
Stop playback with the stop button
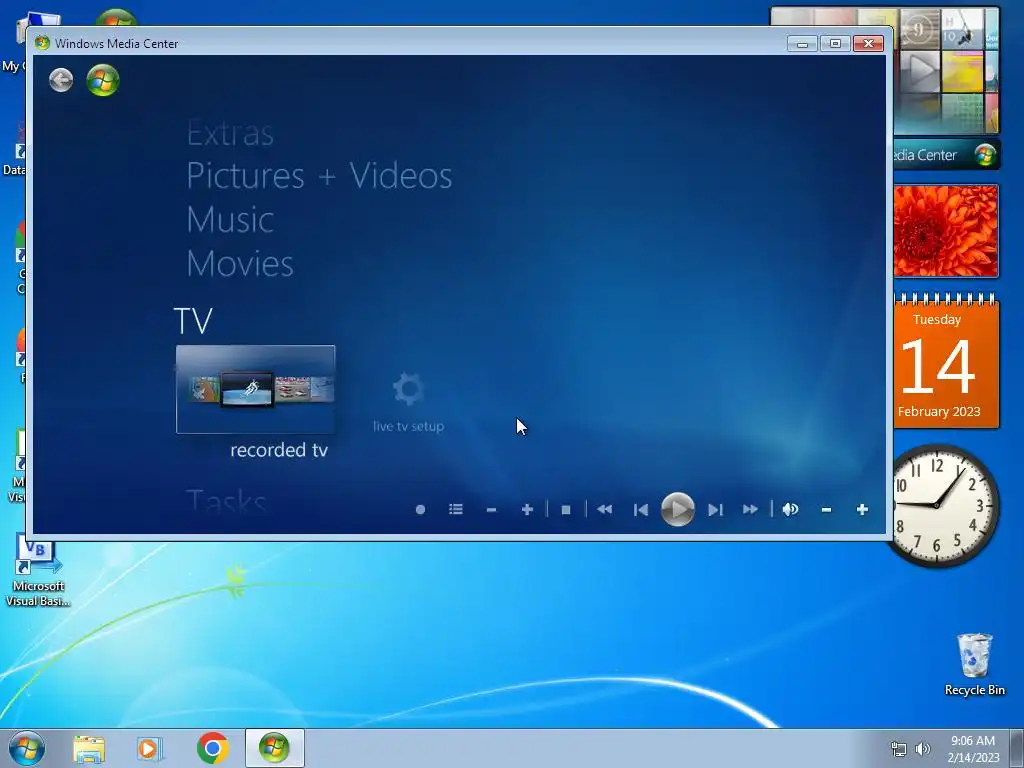point(566,509)
